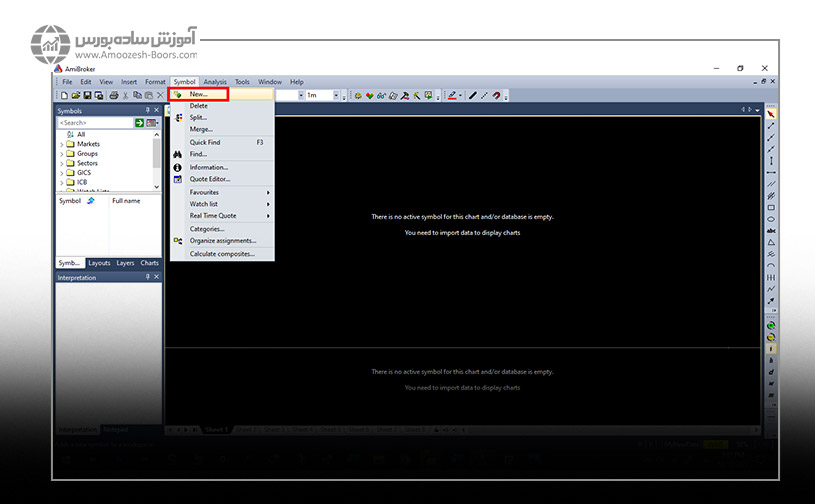Select the triangle drawing tool

[771, 242]
